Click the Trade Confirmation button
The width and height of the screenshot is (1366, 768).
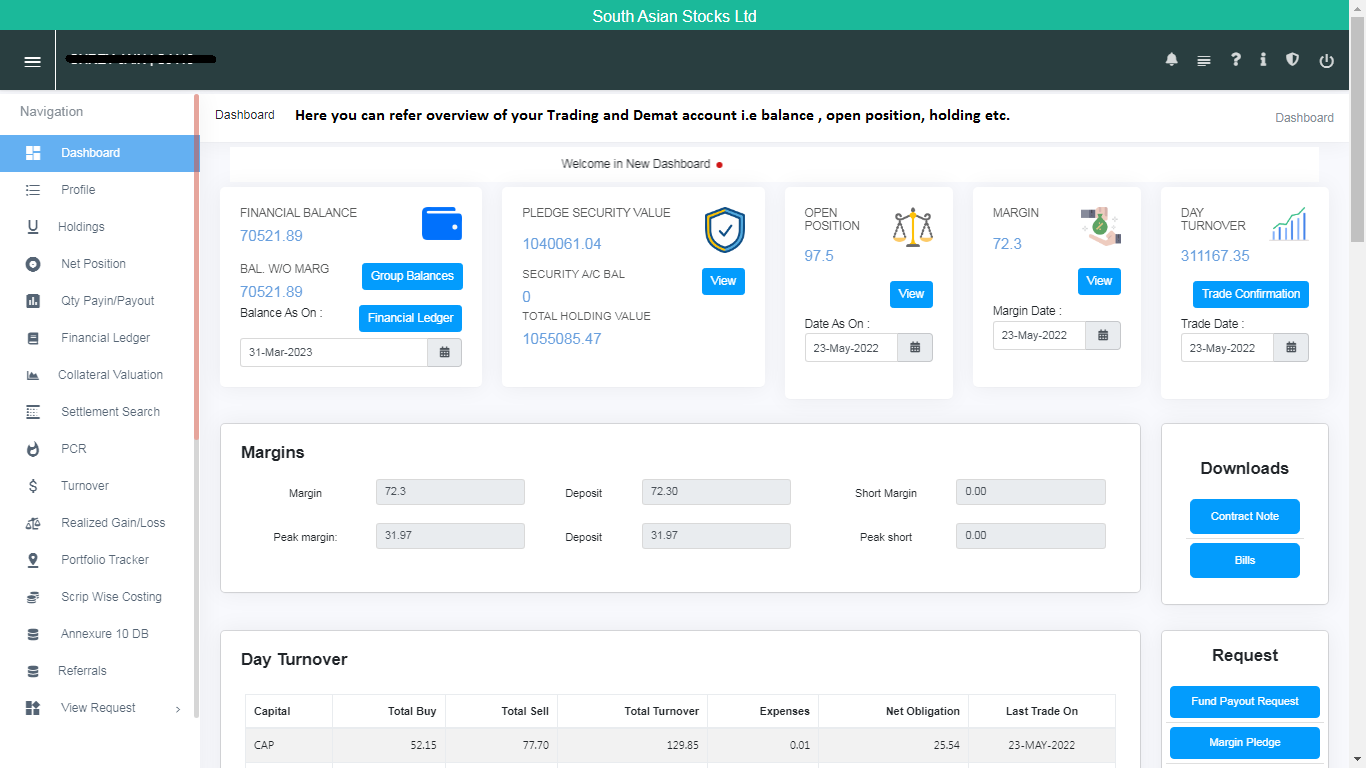1250,294
